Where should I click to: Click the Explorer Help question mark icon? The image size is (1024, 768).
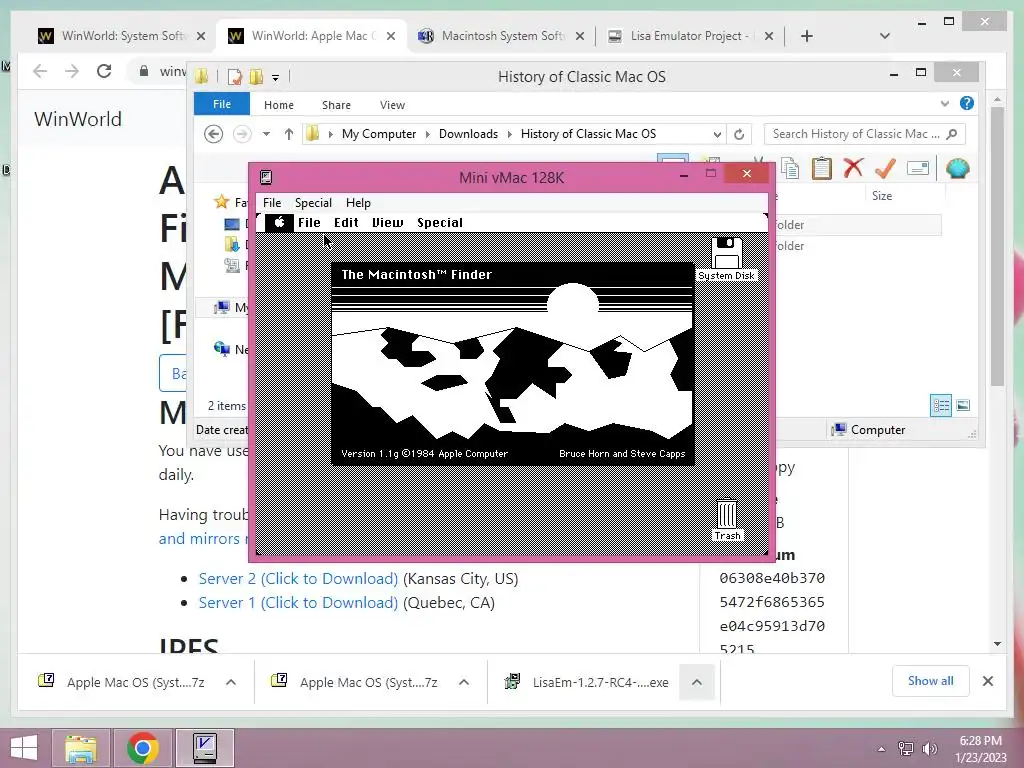click(967, 103)
